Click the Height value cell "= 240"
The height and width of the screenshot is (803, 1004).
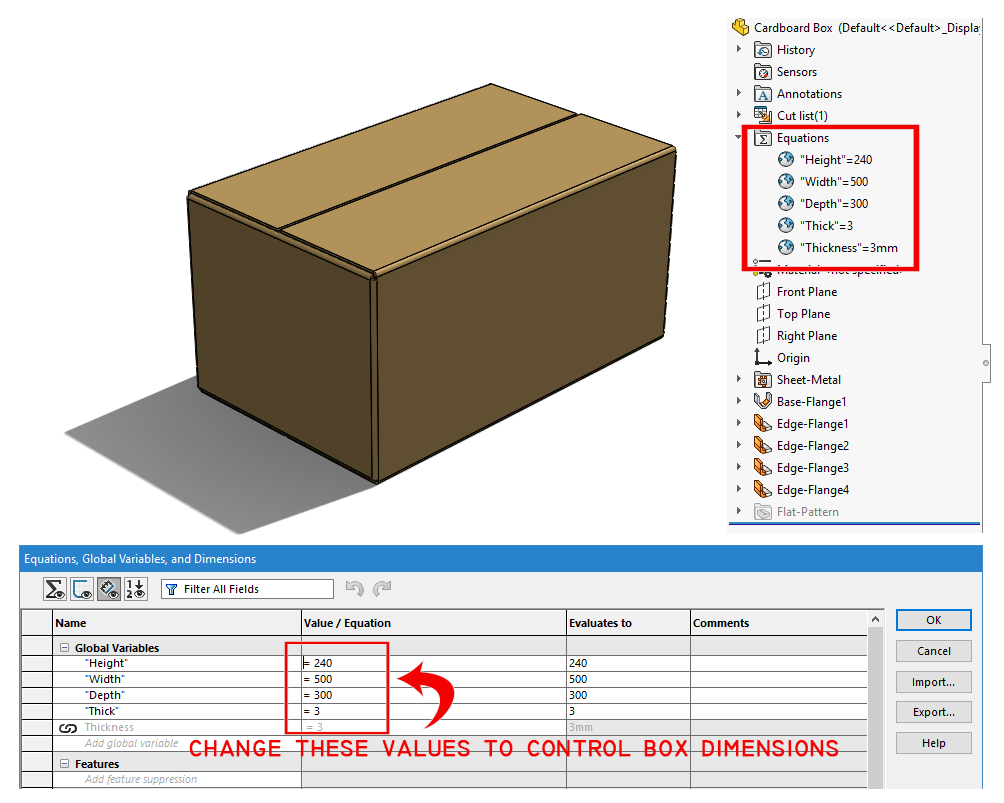pos(433,663)
